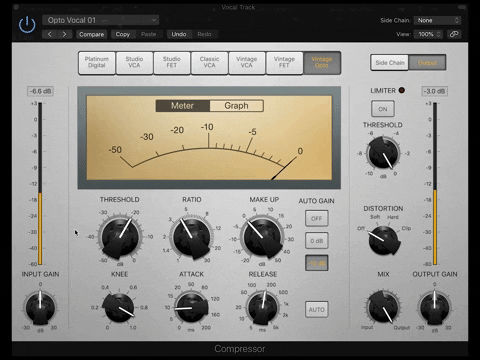This screenshot has width=480, height=360.
Task: Click the Compressor label at bottom
Action: (240, 349)
